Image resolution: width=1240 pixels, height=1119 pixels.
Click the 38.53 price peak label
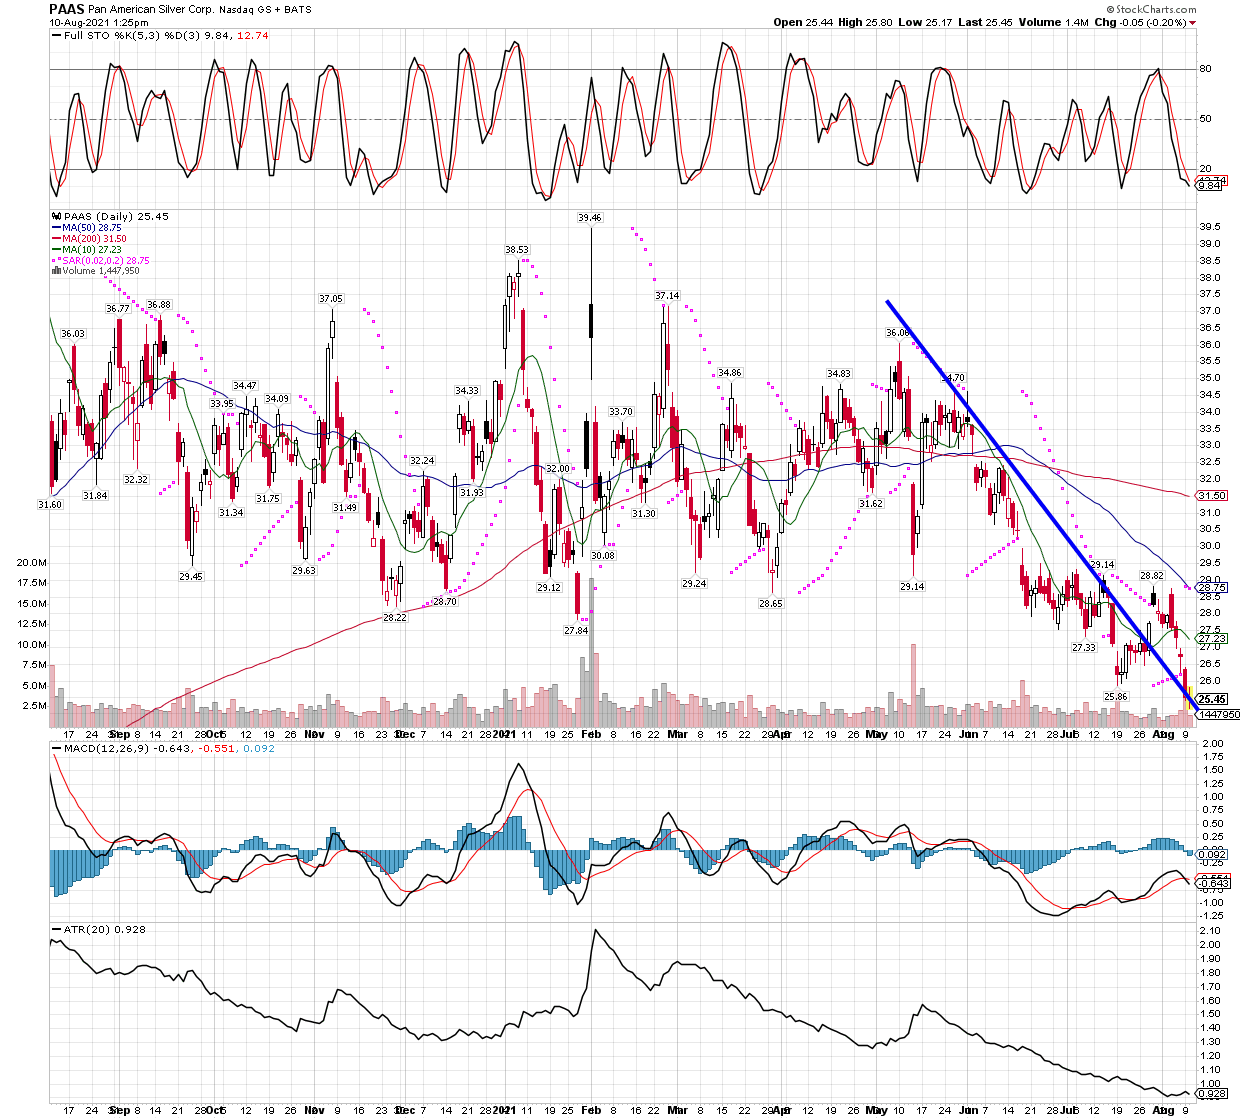517,250
